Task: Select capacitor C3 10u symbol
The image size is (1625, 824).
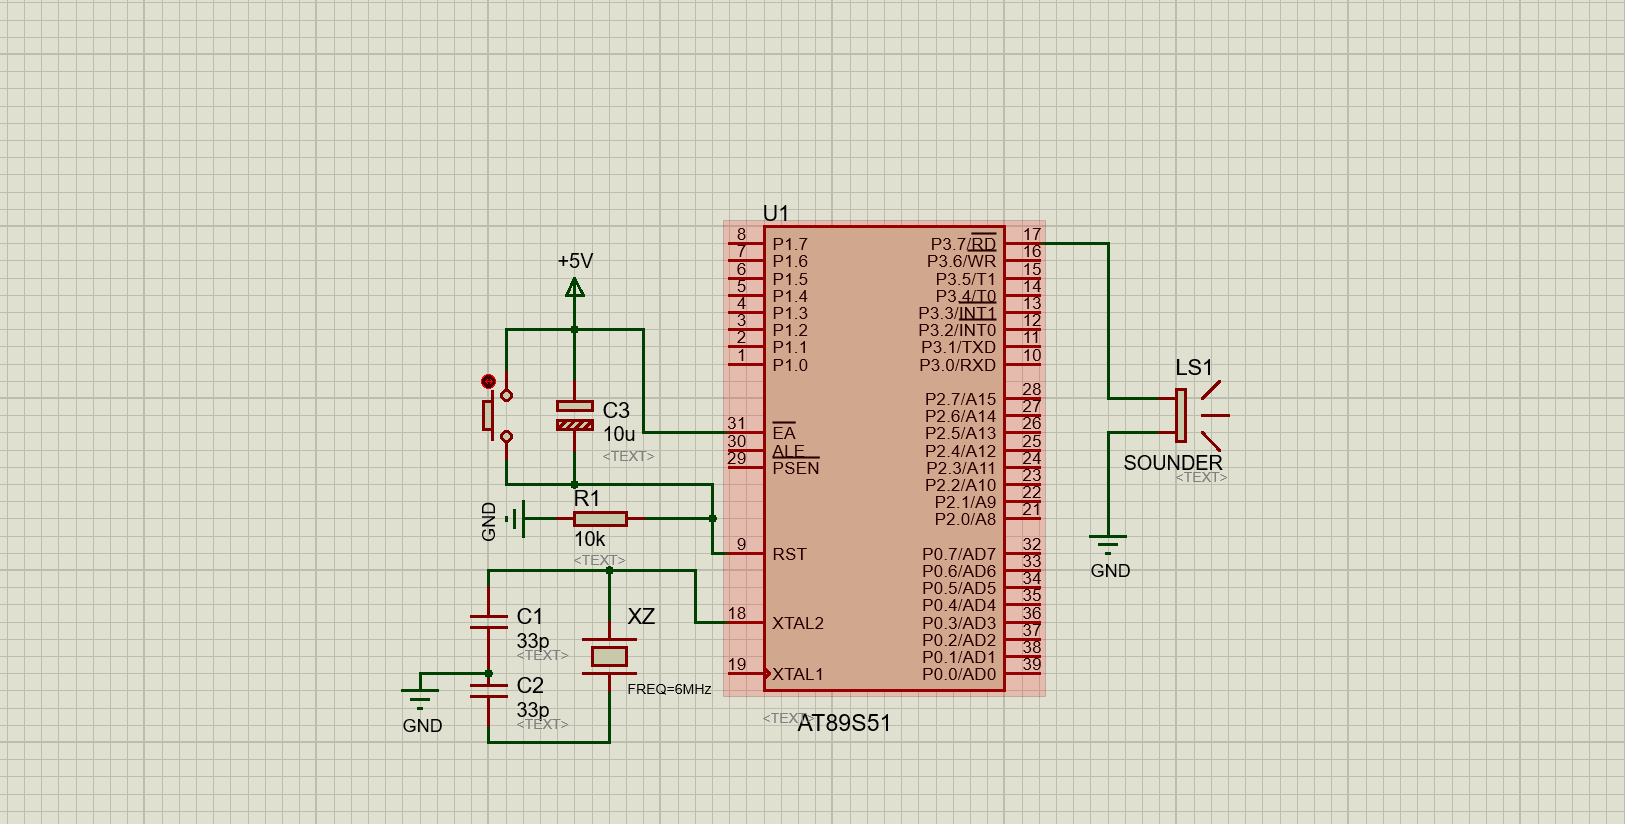Action: point(575,415)
